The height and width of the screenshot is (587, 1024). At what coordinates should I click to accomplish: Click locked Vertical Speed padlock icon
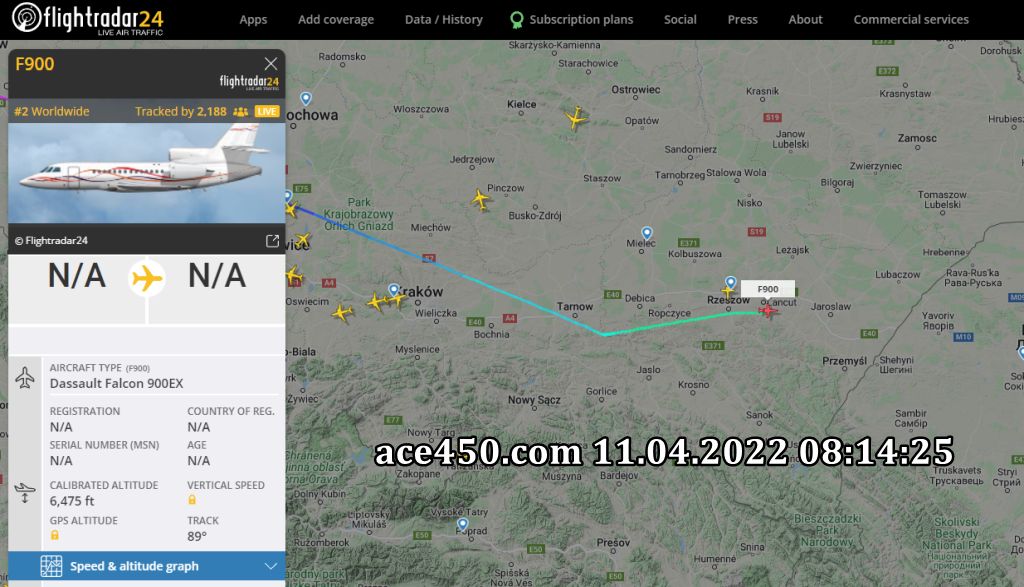click(192, 500)
